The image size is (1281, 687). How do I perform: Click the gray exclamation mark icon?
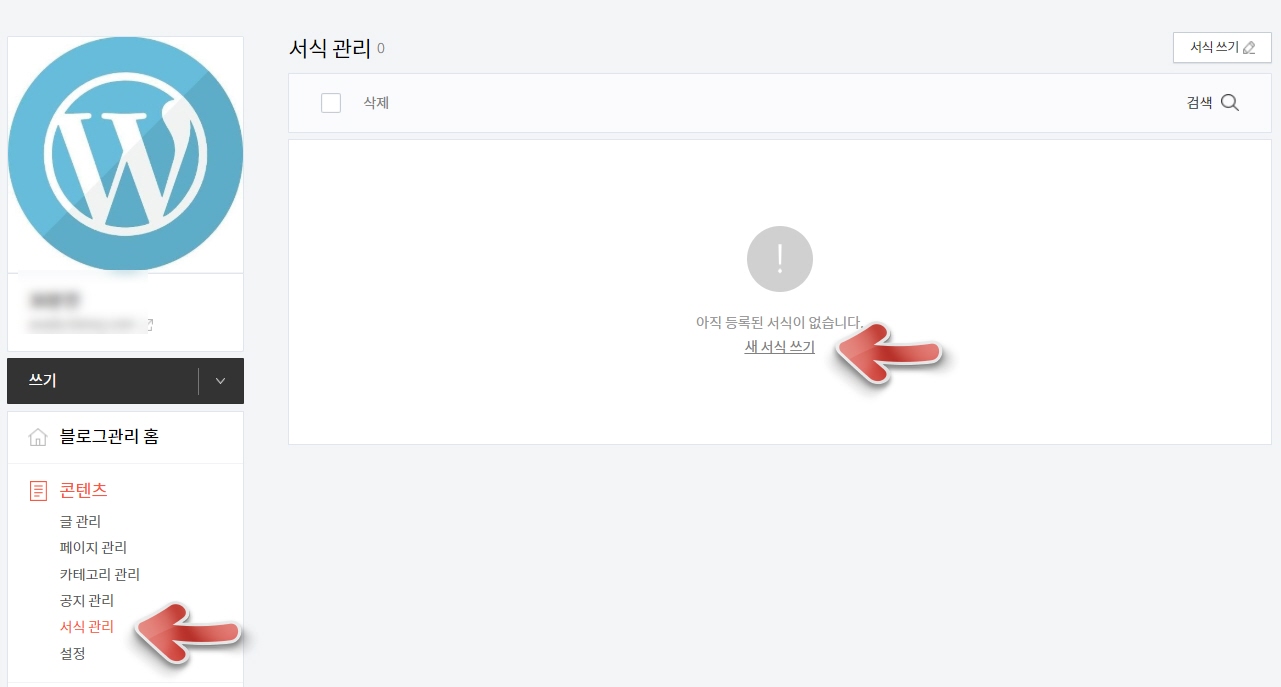[x=780, y=259]
